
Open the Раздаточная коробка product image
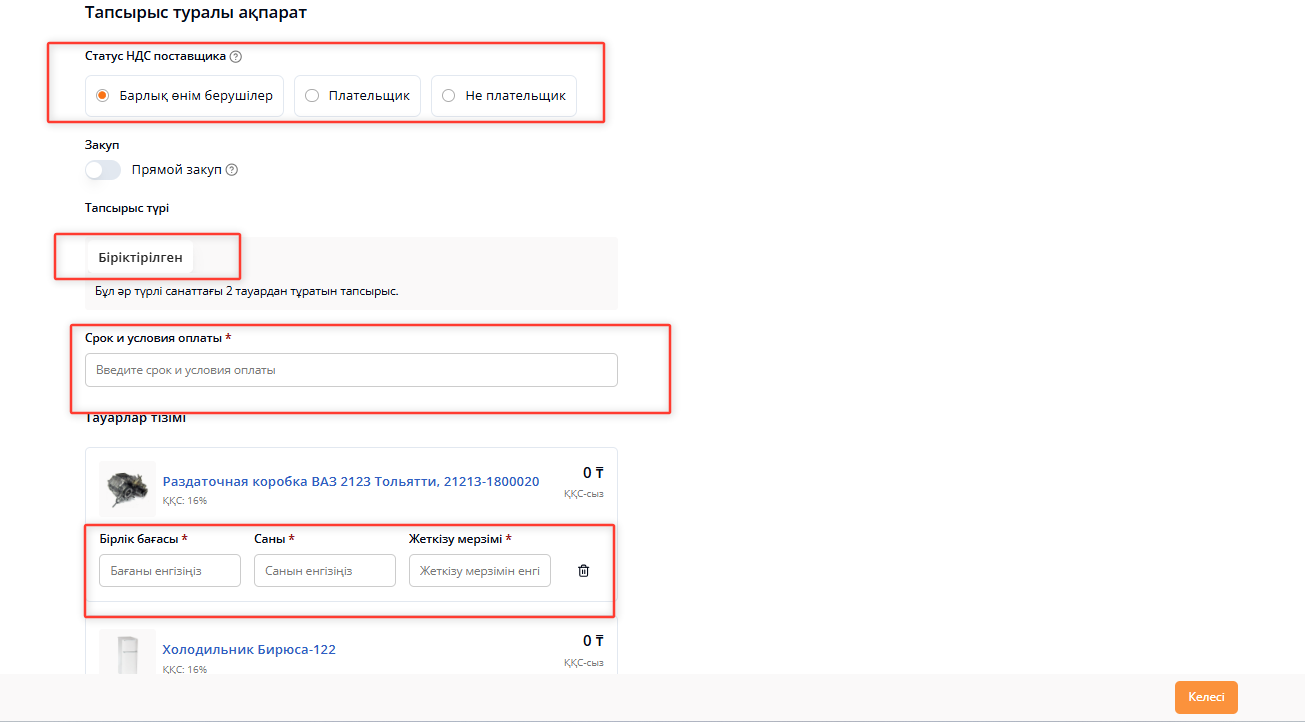(x=127, y=488)
